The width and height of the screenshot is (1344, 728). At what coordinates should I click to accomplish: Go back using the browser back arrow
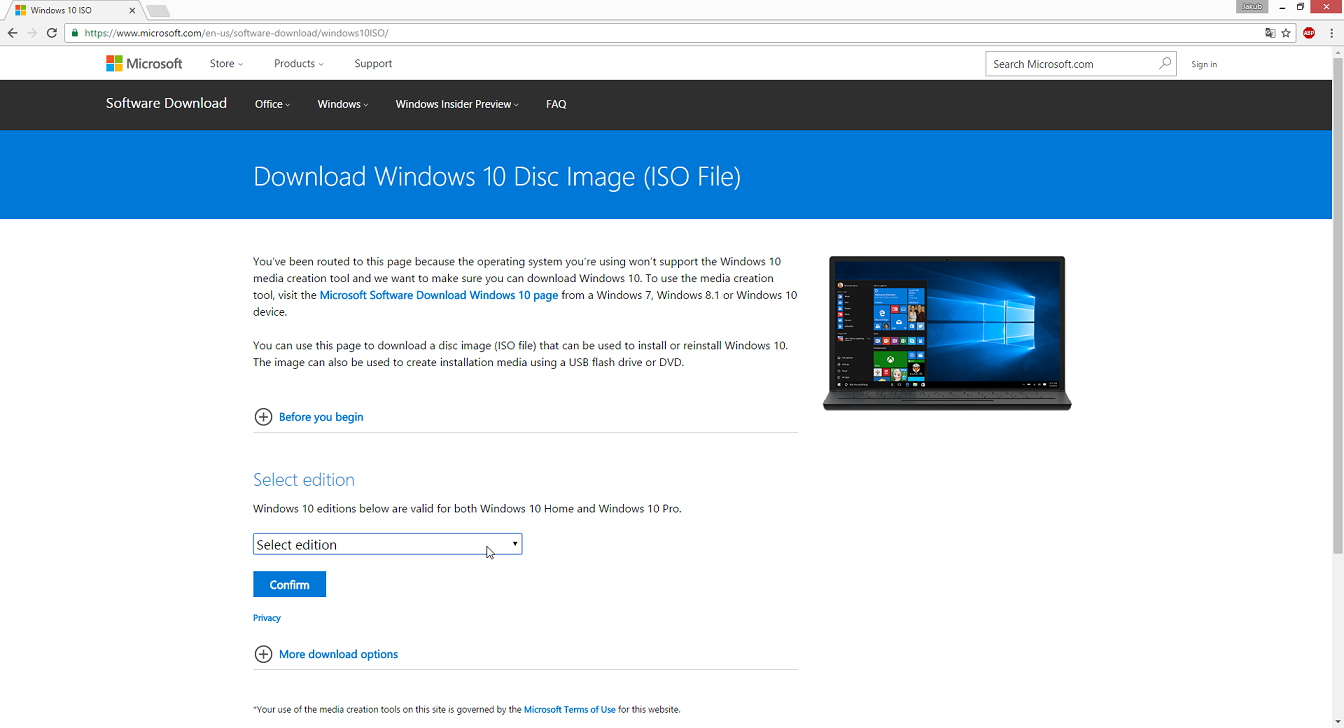click(12, 33)
